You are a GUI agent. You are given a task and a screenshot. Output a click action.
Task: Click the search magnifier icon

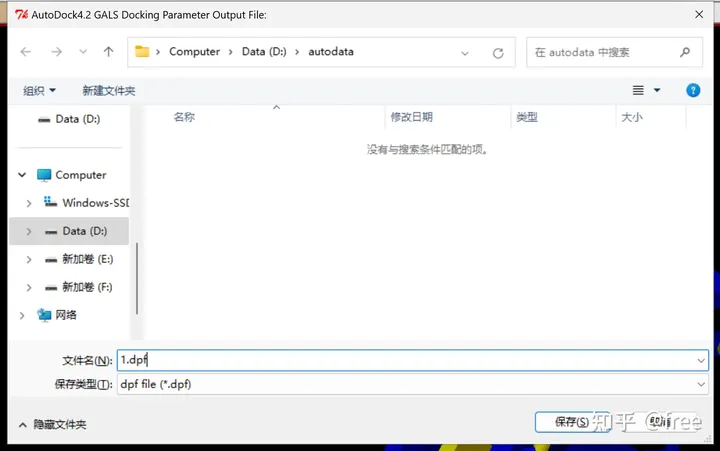685,52
